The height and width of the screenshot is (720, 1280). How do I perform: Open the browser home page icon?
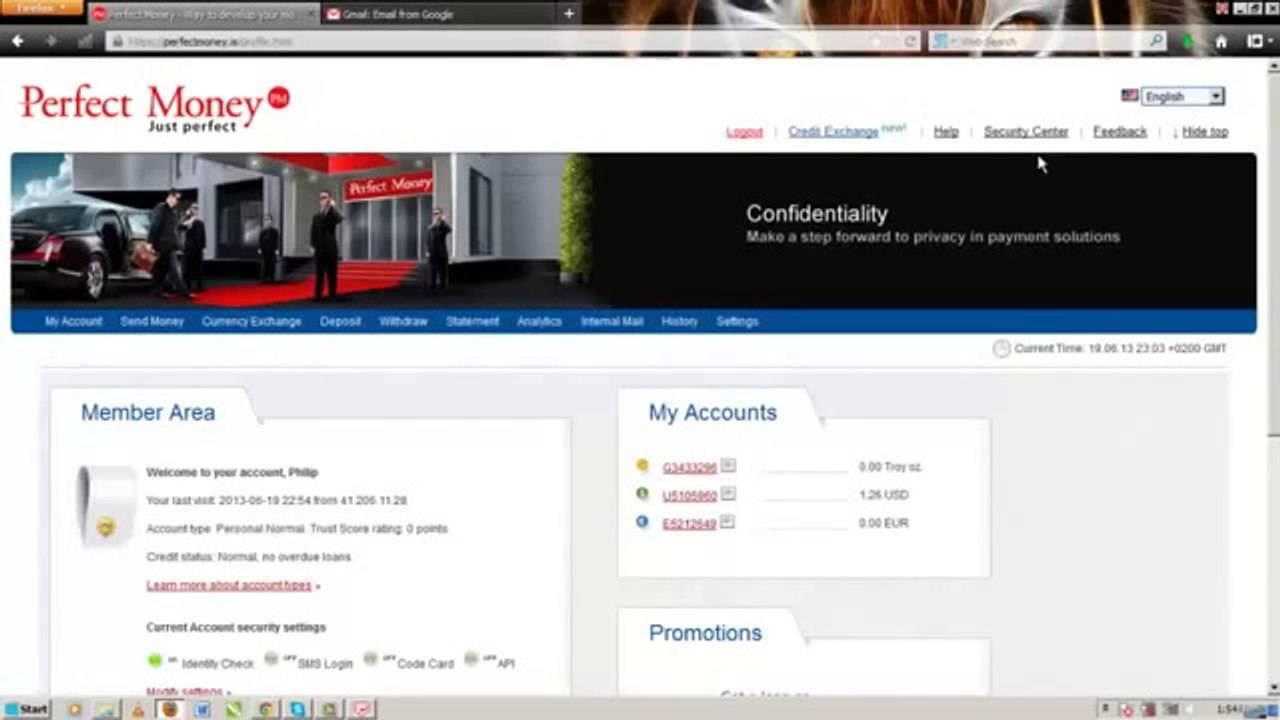pyautogui.click(x=1221, y=41)
